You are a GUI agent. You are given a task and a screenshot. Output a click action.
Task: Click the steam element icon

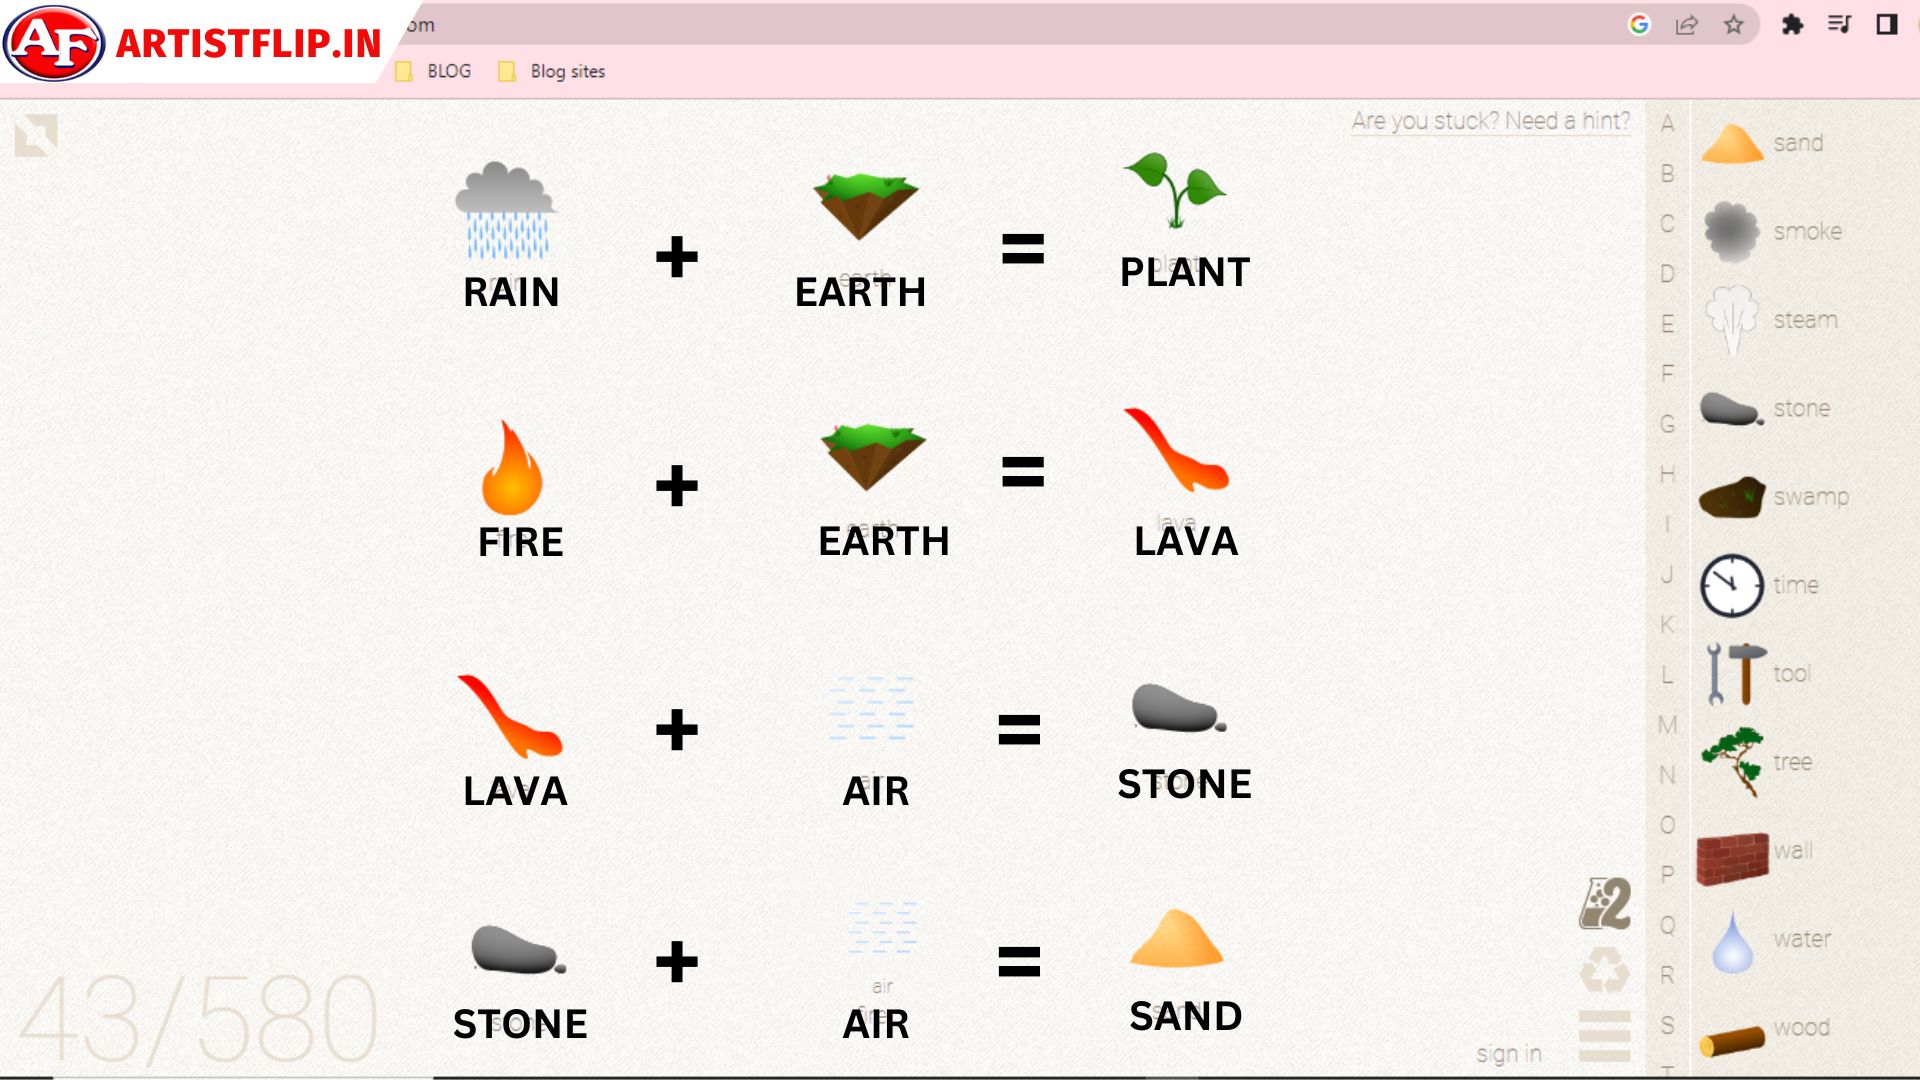coord(1730,319)
